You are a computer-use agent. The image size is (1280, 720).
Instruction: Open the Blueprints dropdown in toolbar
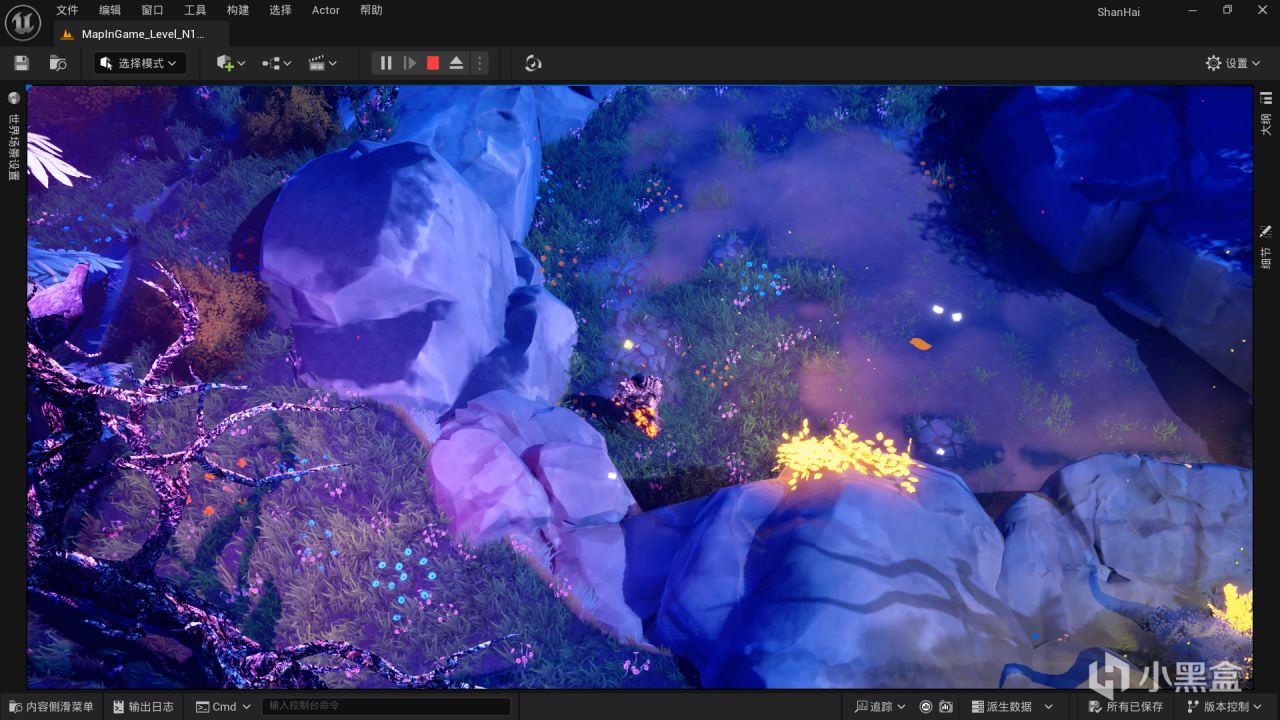pyautogui.click(x=276, y=63)
